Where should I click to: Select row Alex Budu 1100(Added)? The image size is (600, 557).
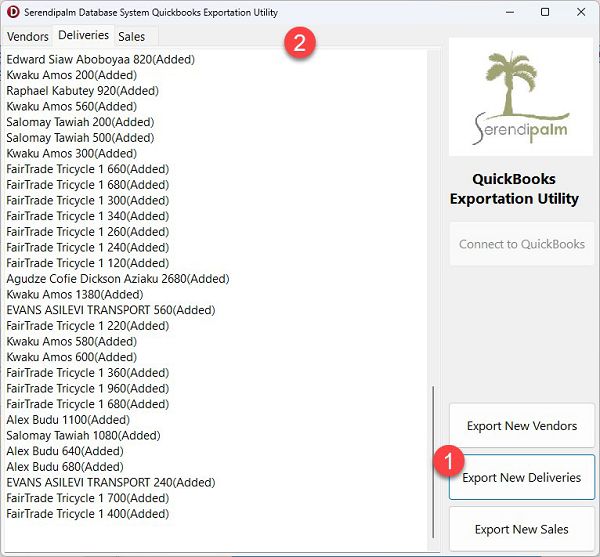(x=68, y=420)
